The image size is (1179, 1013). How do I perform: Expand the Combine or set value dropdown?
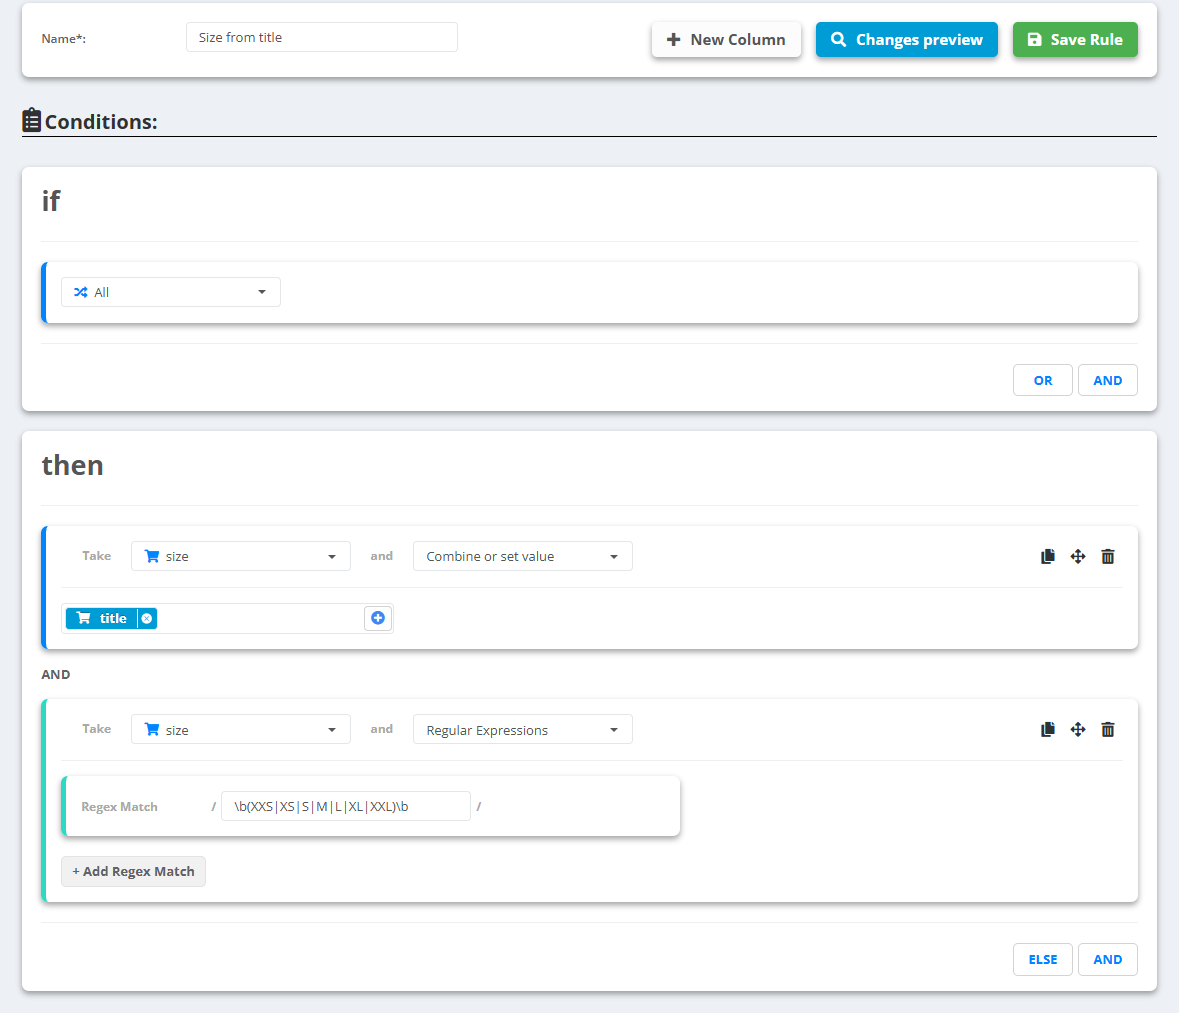coord(523,557)
